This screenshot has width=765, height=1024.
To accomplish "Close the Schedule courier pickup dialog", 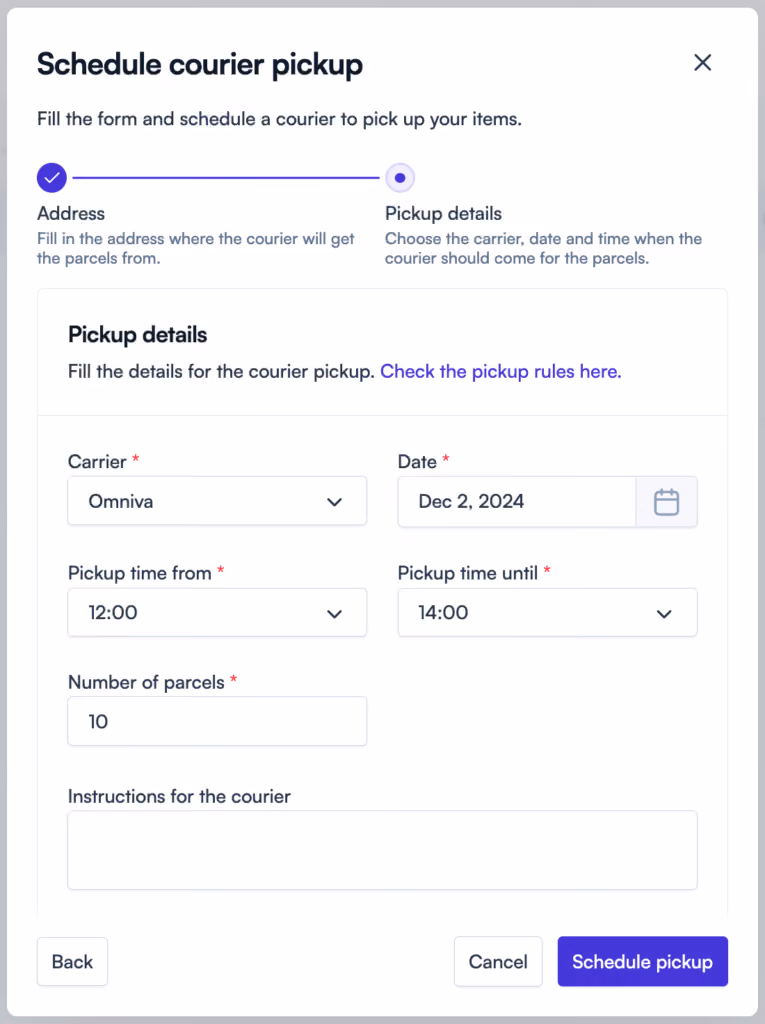I will tap(702, 63).
